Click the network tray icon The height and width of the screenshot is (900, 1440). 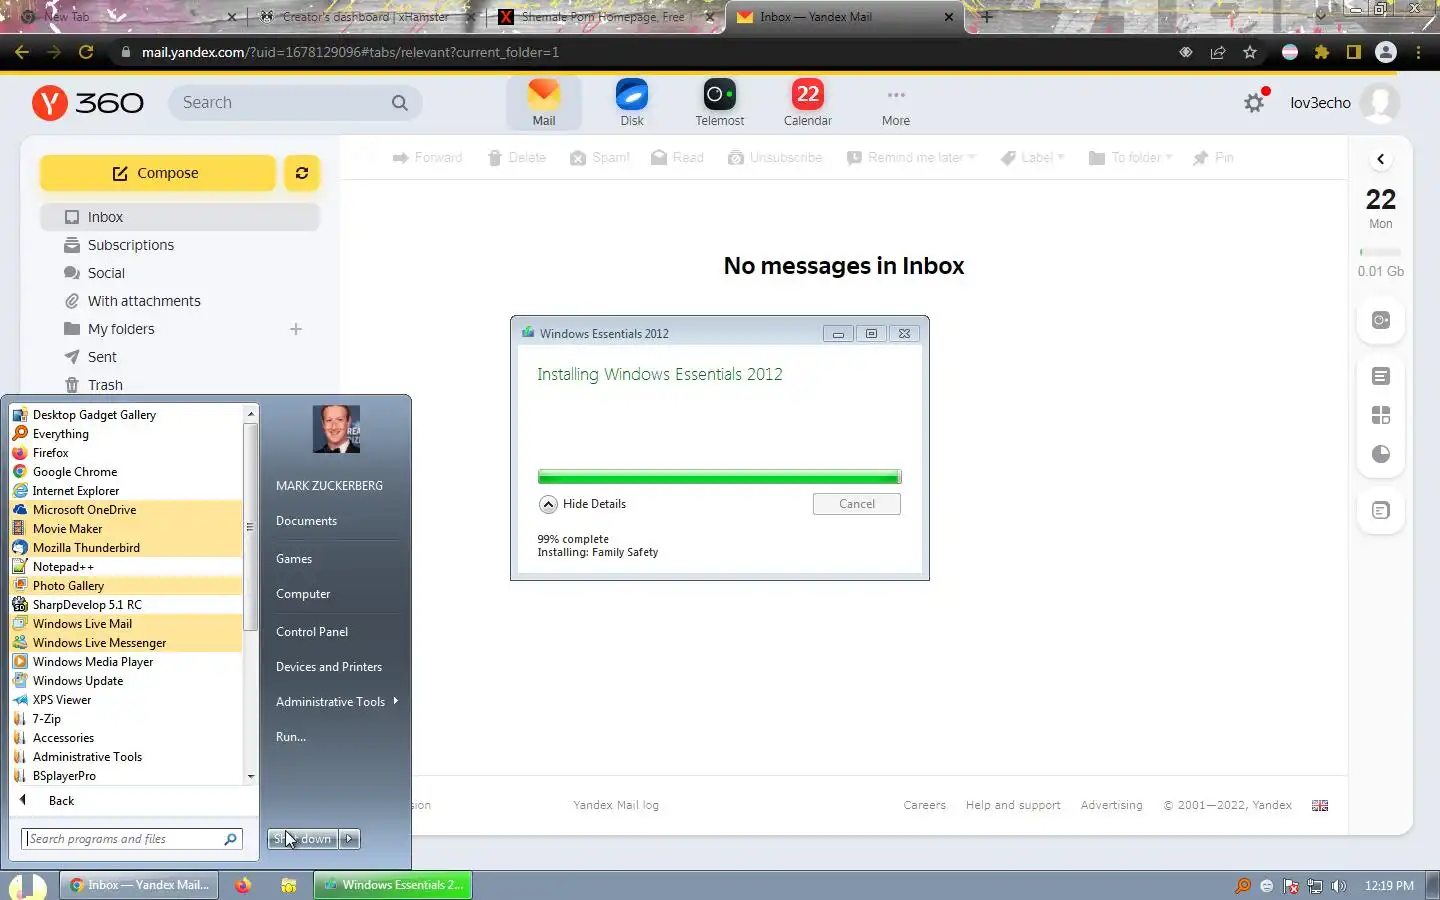point(1315,885)
